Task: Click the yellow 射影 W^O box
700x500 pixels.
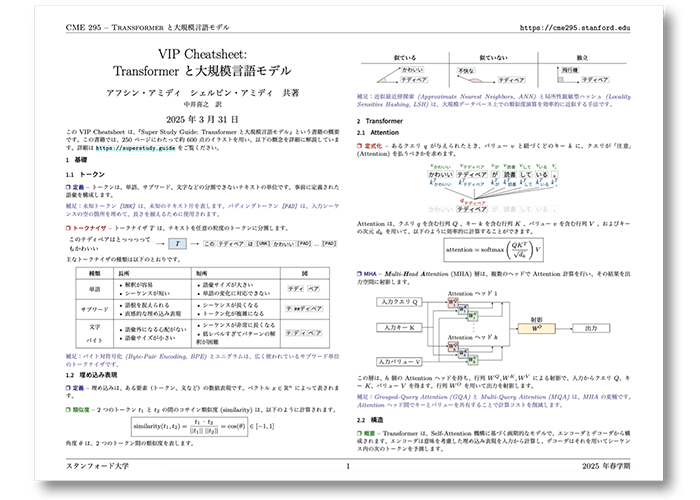Action: coord(537,329)
